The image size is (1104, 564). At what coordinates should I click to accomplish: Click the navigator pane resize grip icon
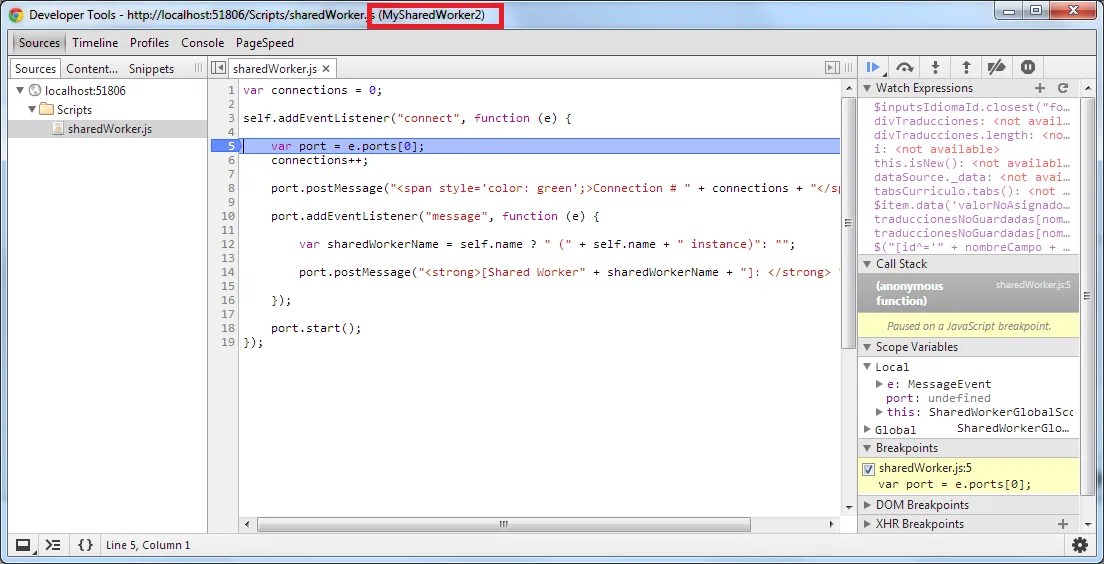(x=199, y=68)
